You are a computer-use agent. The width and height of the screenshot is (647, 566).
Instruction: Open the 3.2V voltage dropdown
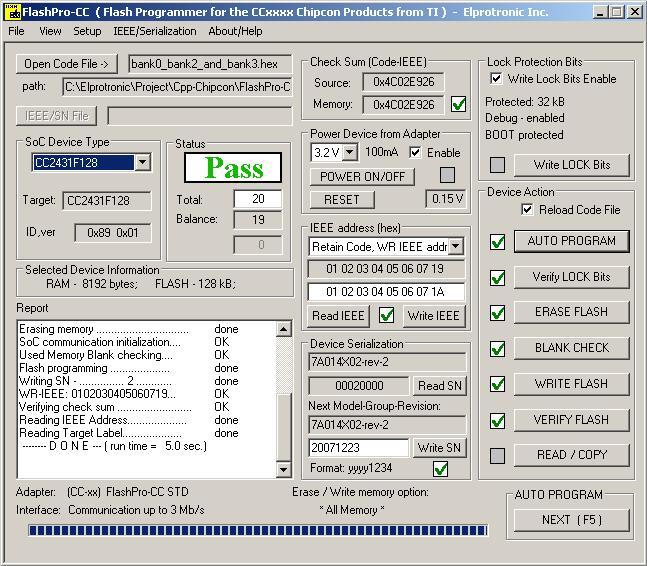(x=350, y=152)
